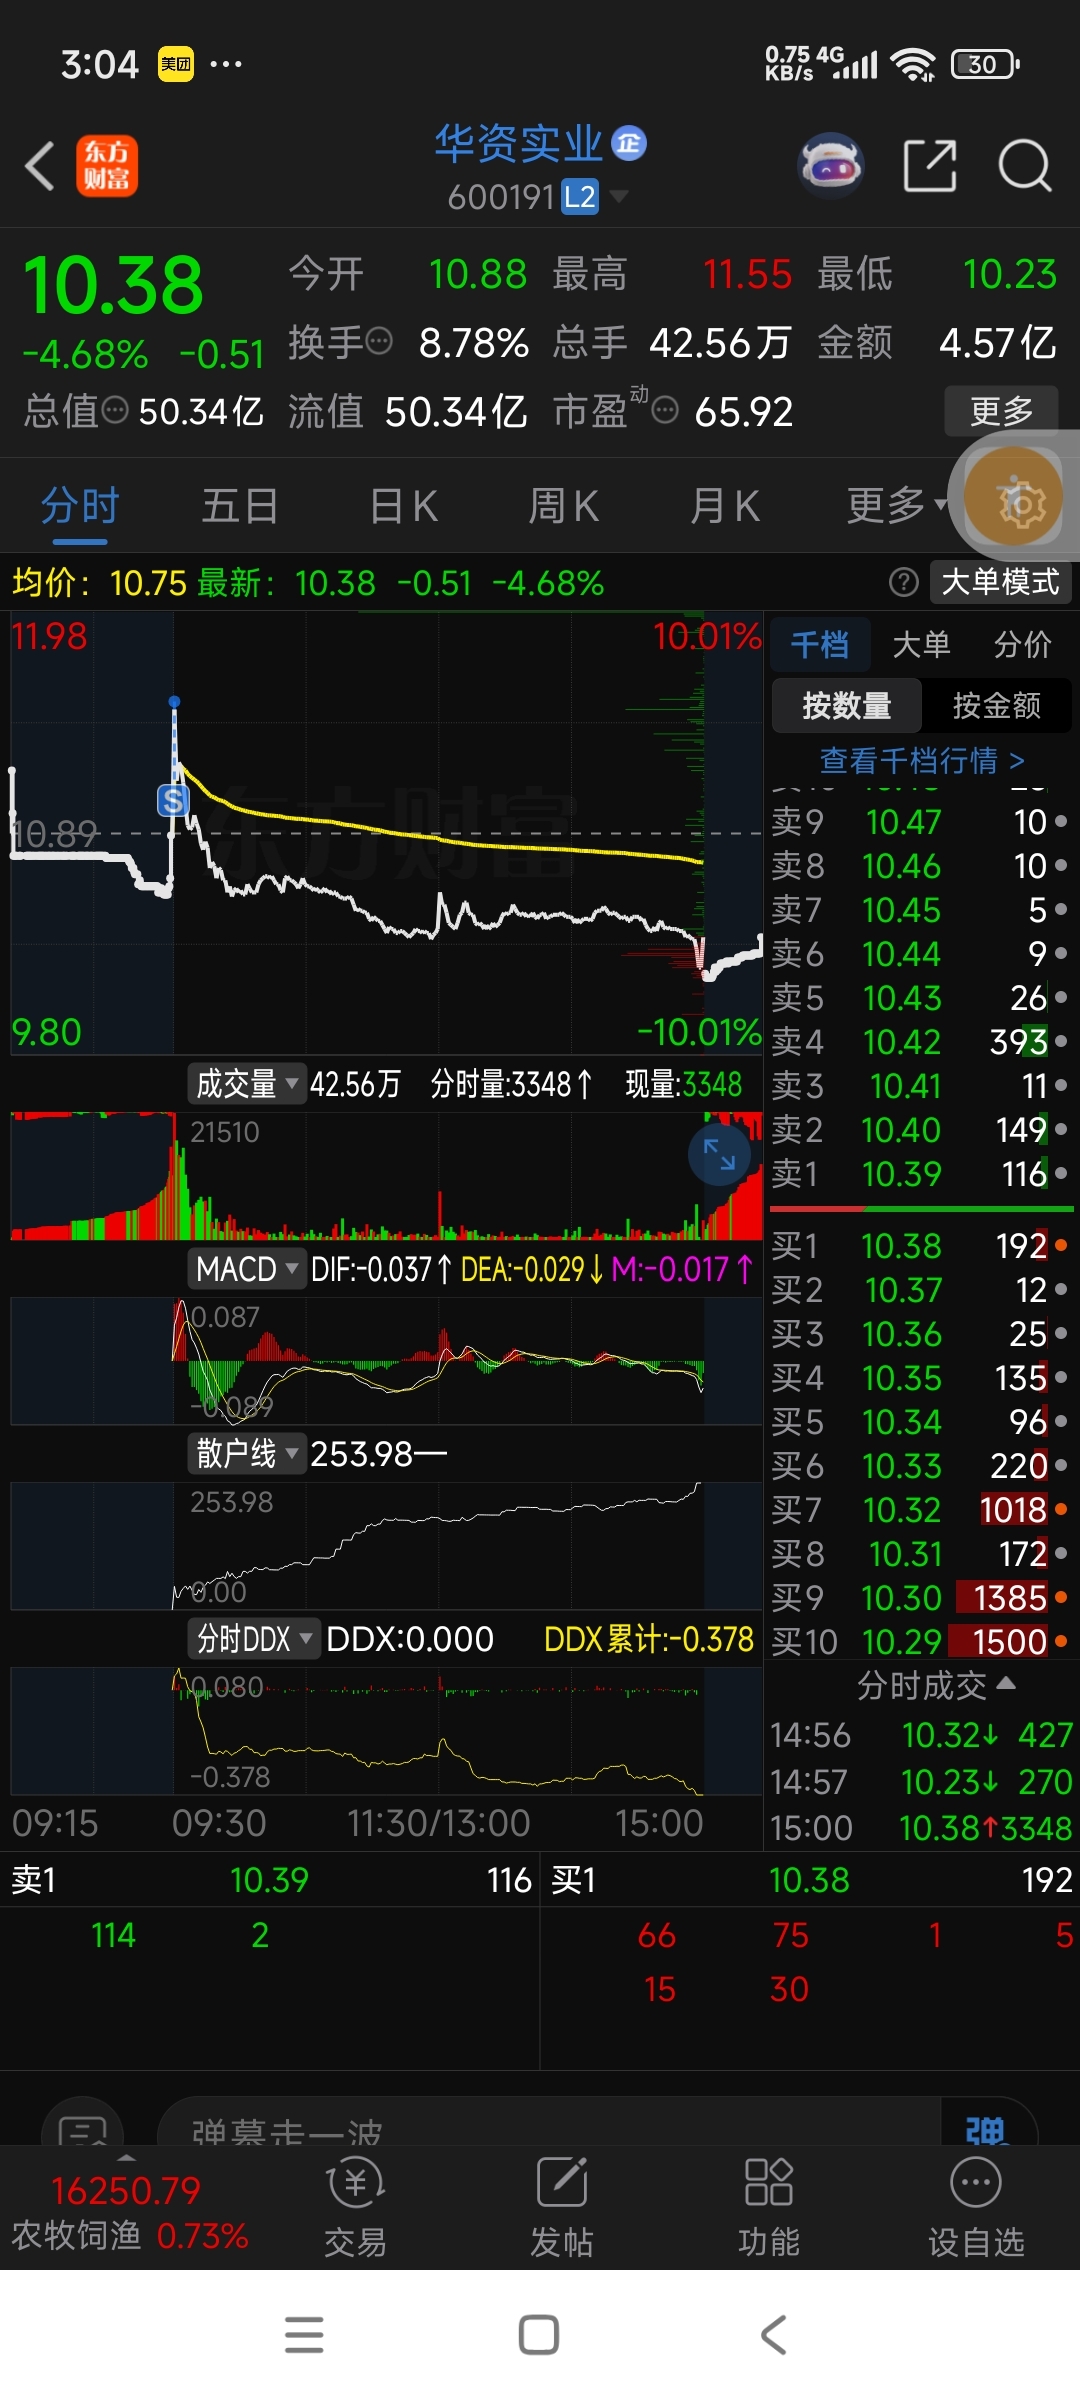Tap the 15:00 10.38 trade record
Image resolution: width=1080 pixels, height=2400 pixels.
[921, 1828]
